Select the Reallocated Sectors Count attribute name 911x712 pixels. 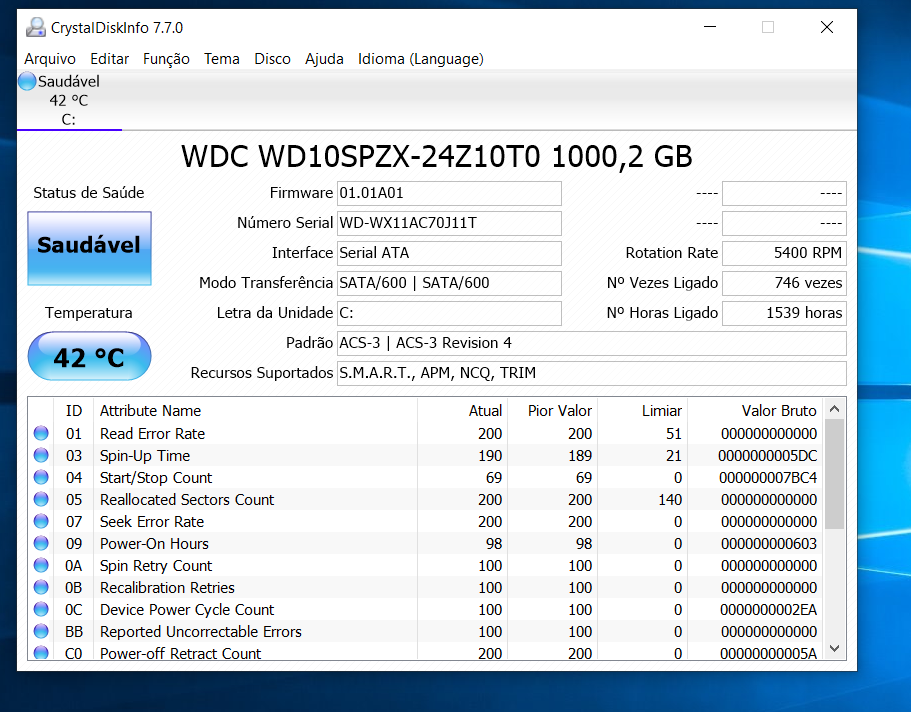[x=186, y=500]
